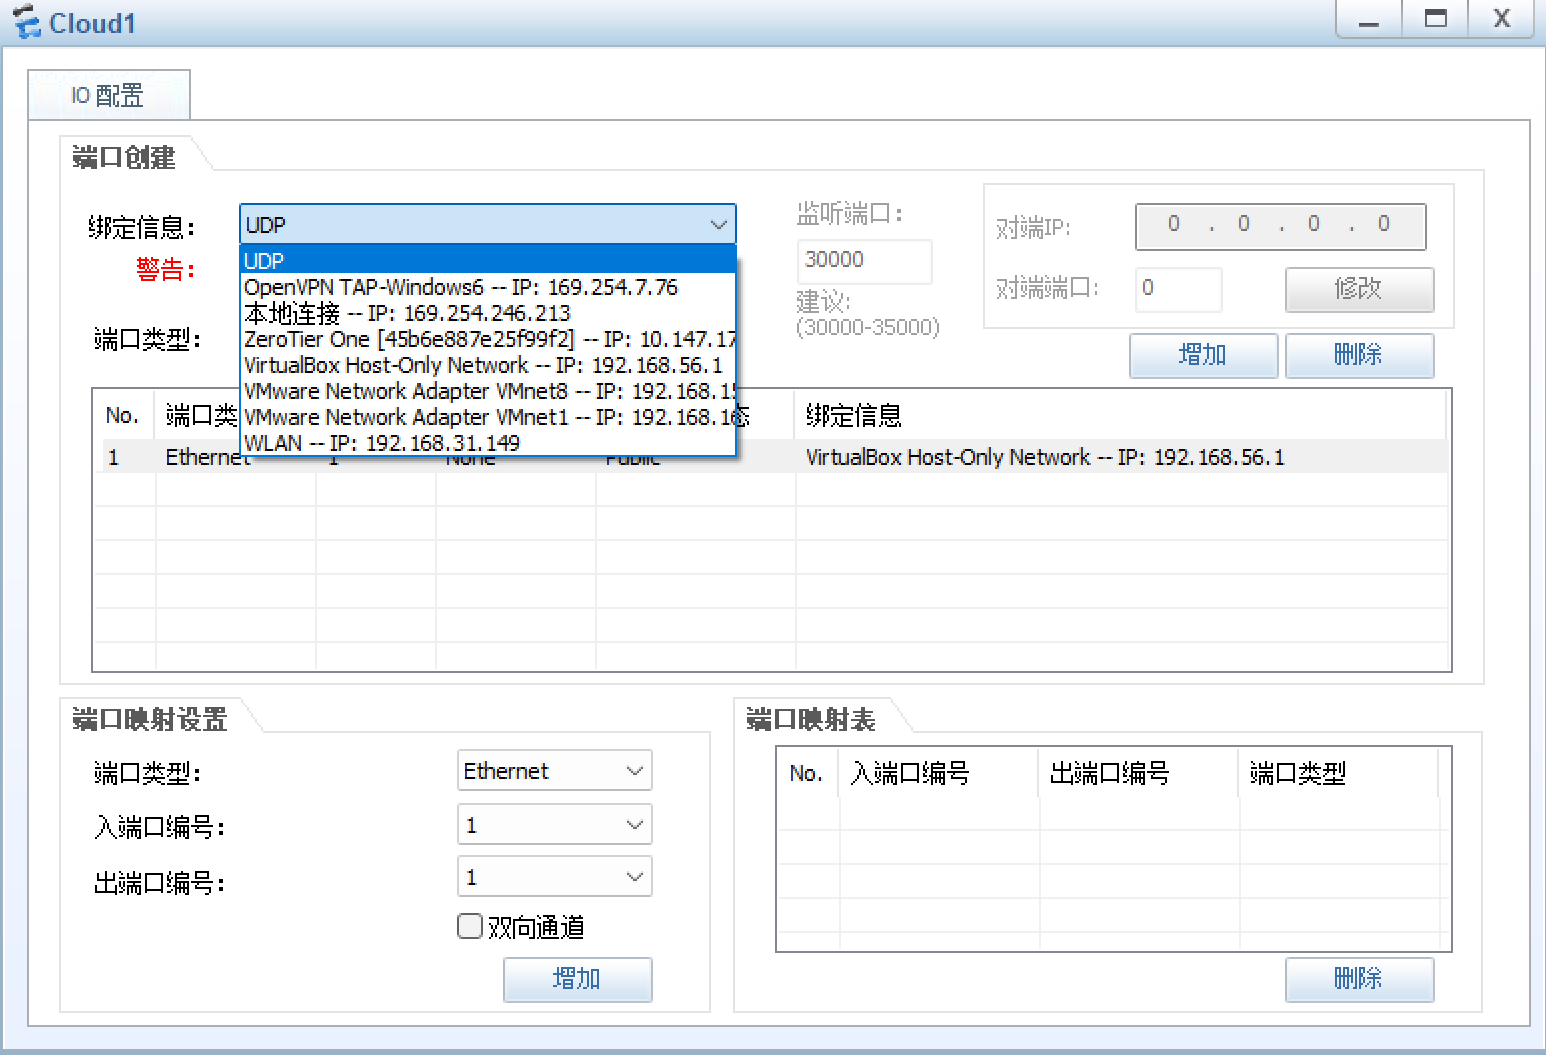Select row 1 Ethernet in the port table

(1000, 457)
